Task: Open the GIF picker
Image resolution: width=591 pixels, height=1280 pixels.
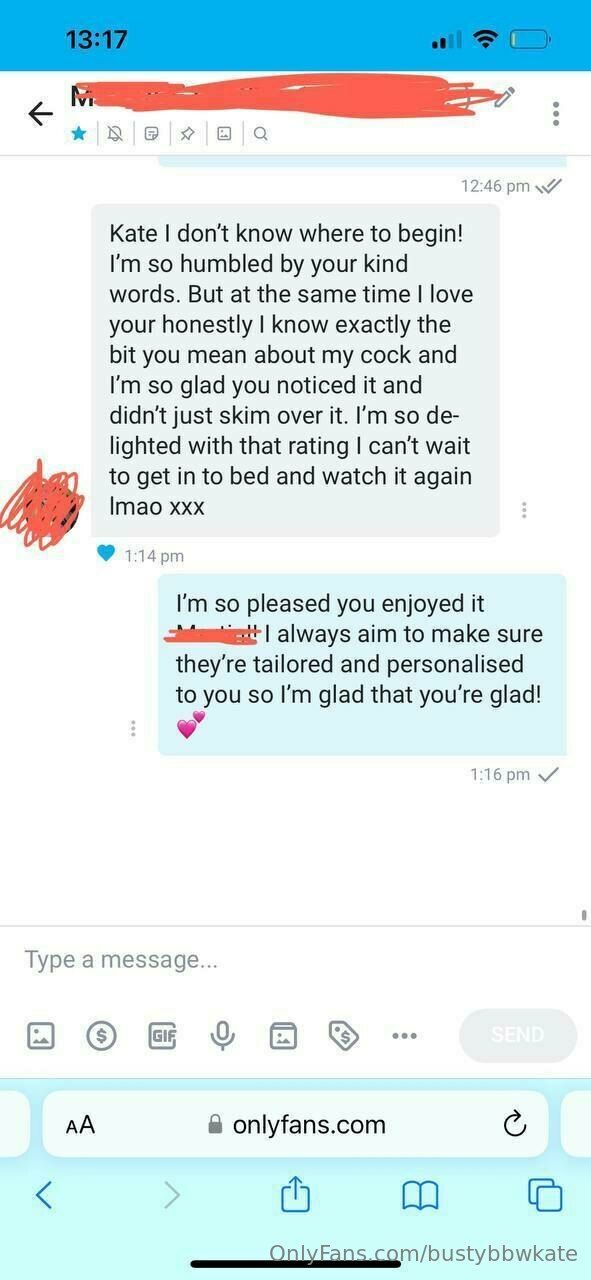Action: click(162, 1036)
